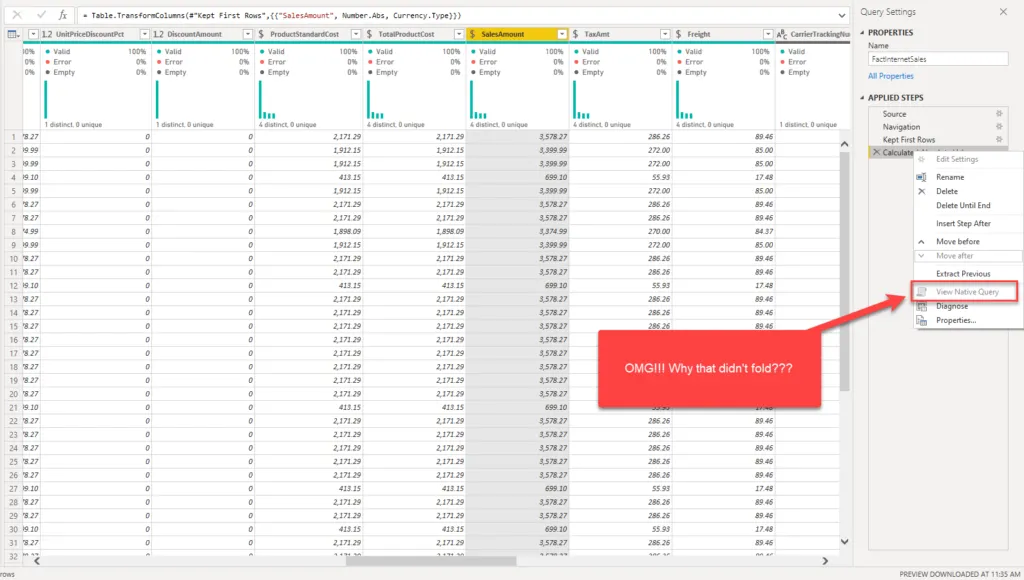Open the UnitPriceDiscountPct column filter dropdown
Screen dimensions: 1024x580
click(x=144, y=34)
